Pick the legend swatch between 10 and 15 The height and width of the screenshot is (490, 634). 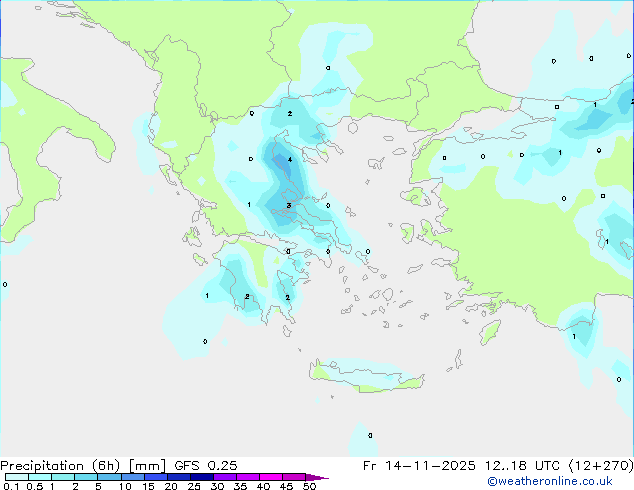pos(133,477)
